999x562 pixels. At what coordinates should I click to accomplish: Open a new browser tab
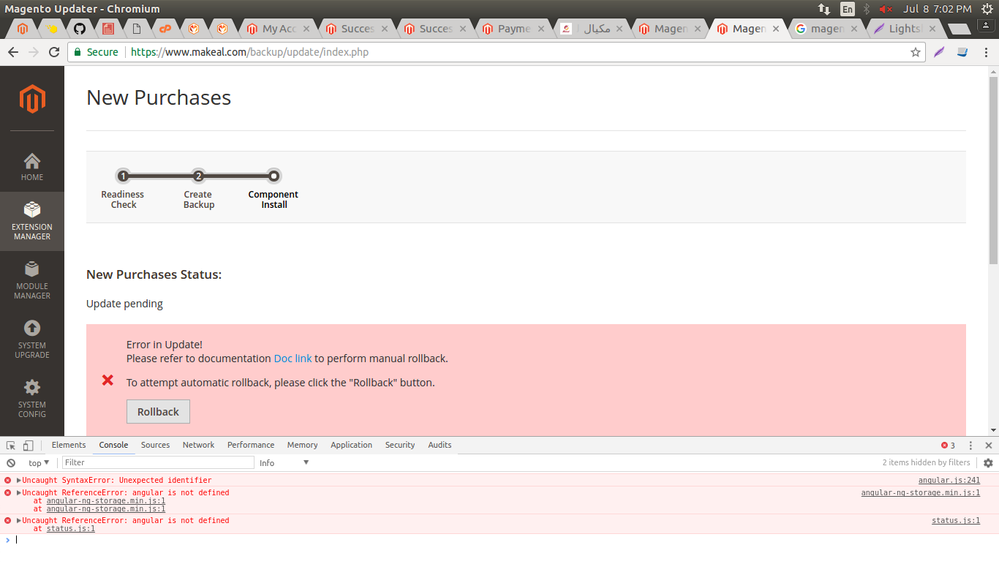point(959,29)
